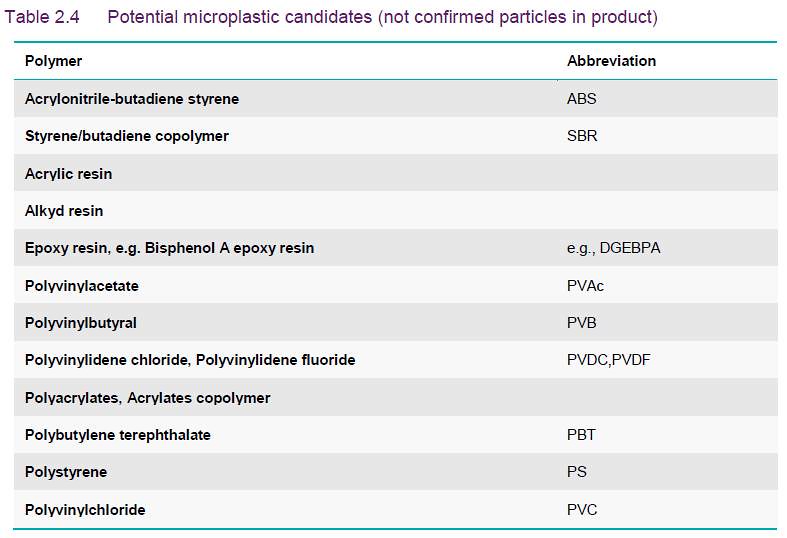This screenshot has width=787, height=538.
Task: Click the PVC abbreviation in last row
Action: pos(582,510)
